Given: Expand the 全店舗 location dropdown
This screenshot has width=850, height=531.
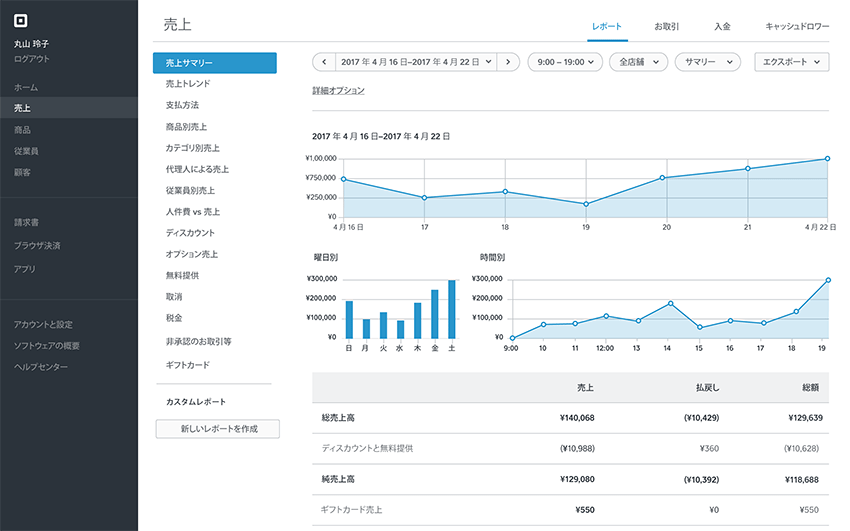Looking at the screenshot, I should pos(638,62).
